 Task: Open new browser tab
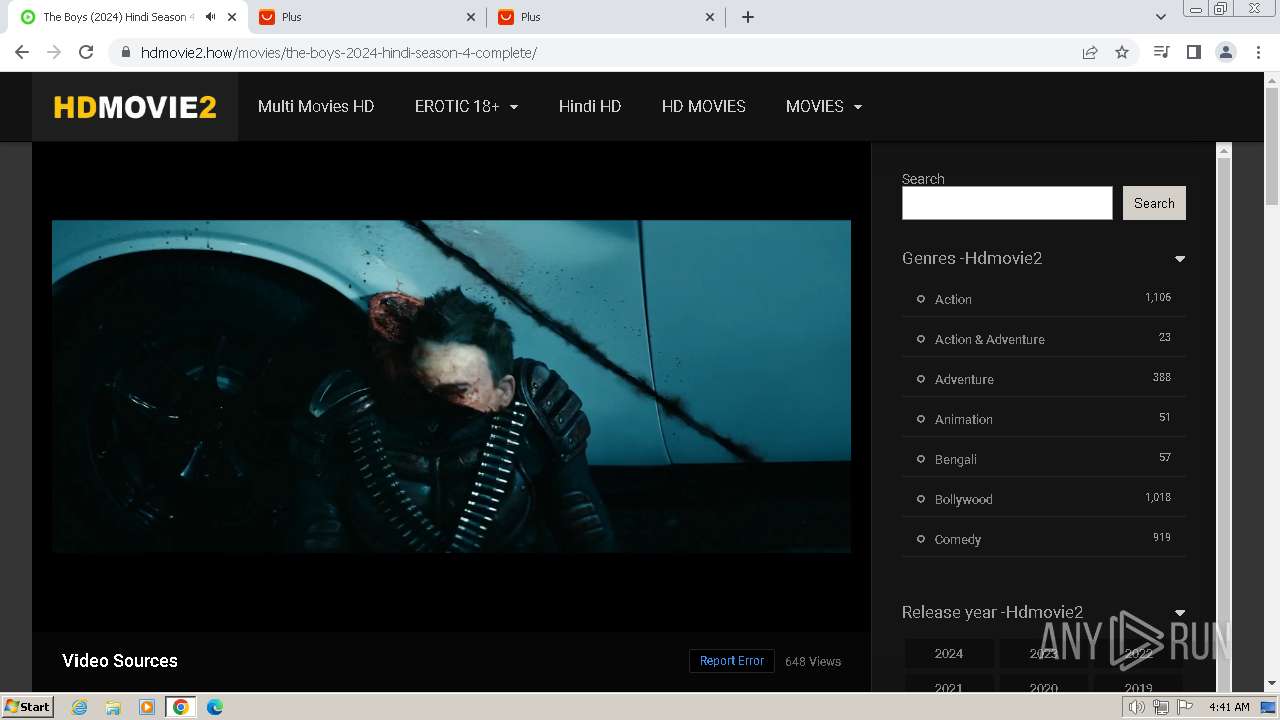tap(748, 17)
